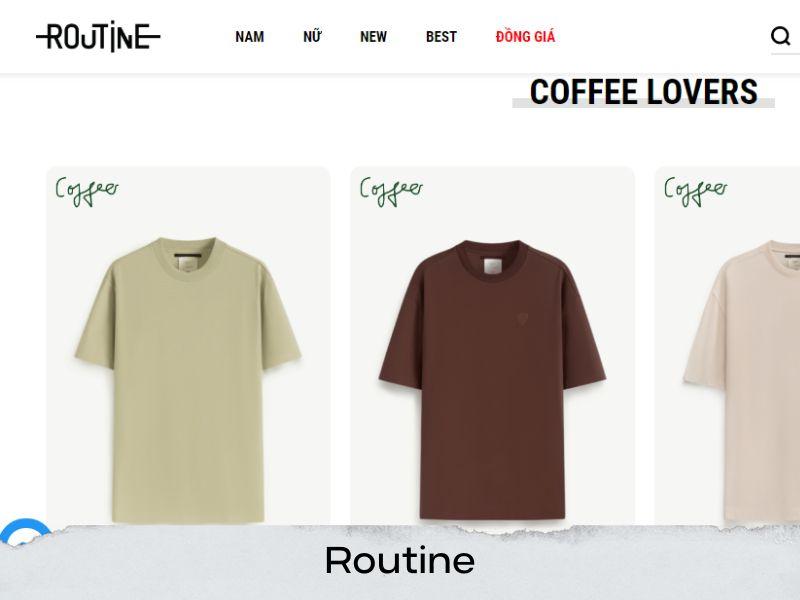Go to the BEST section
Screen dimensions: 800x600
pyautogui.click(x=441, y=37)
